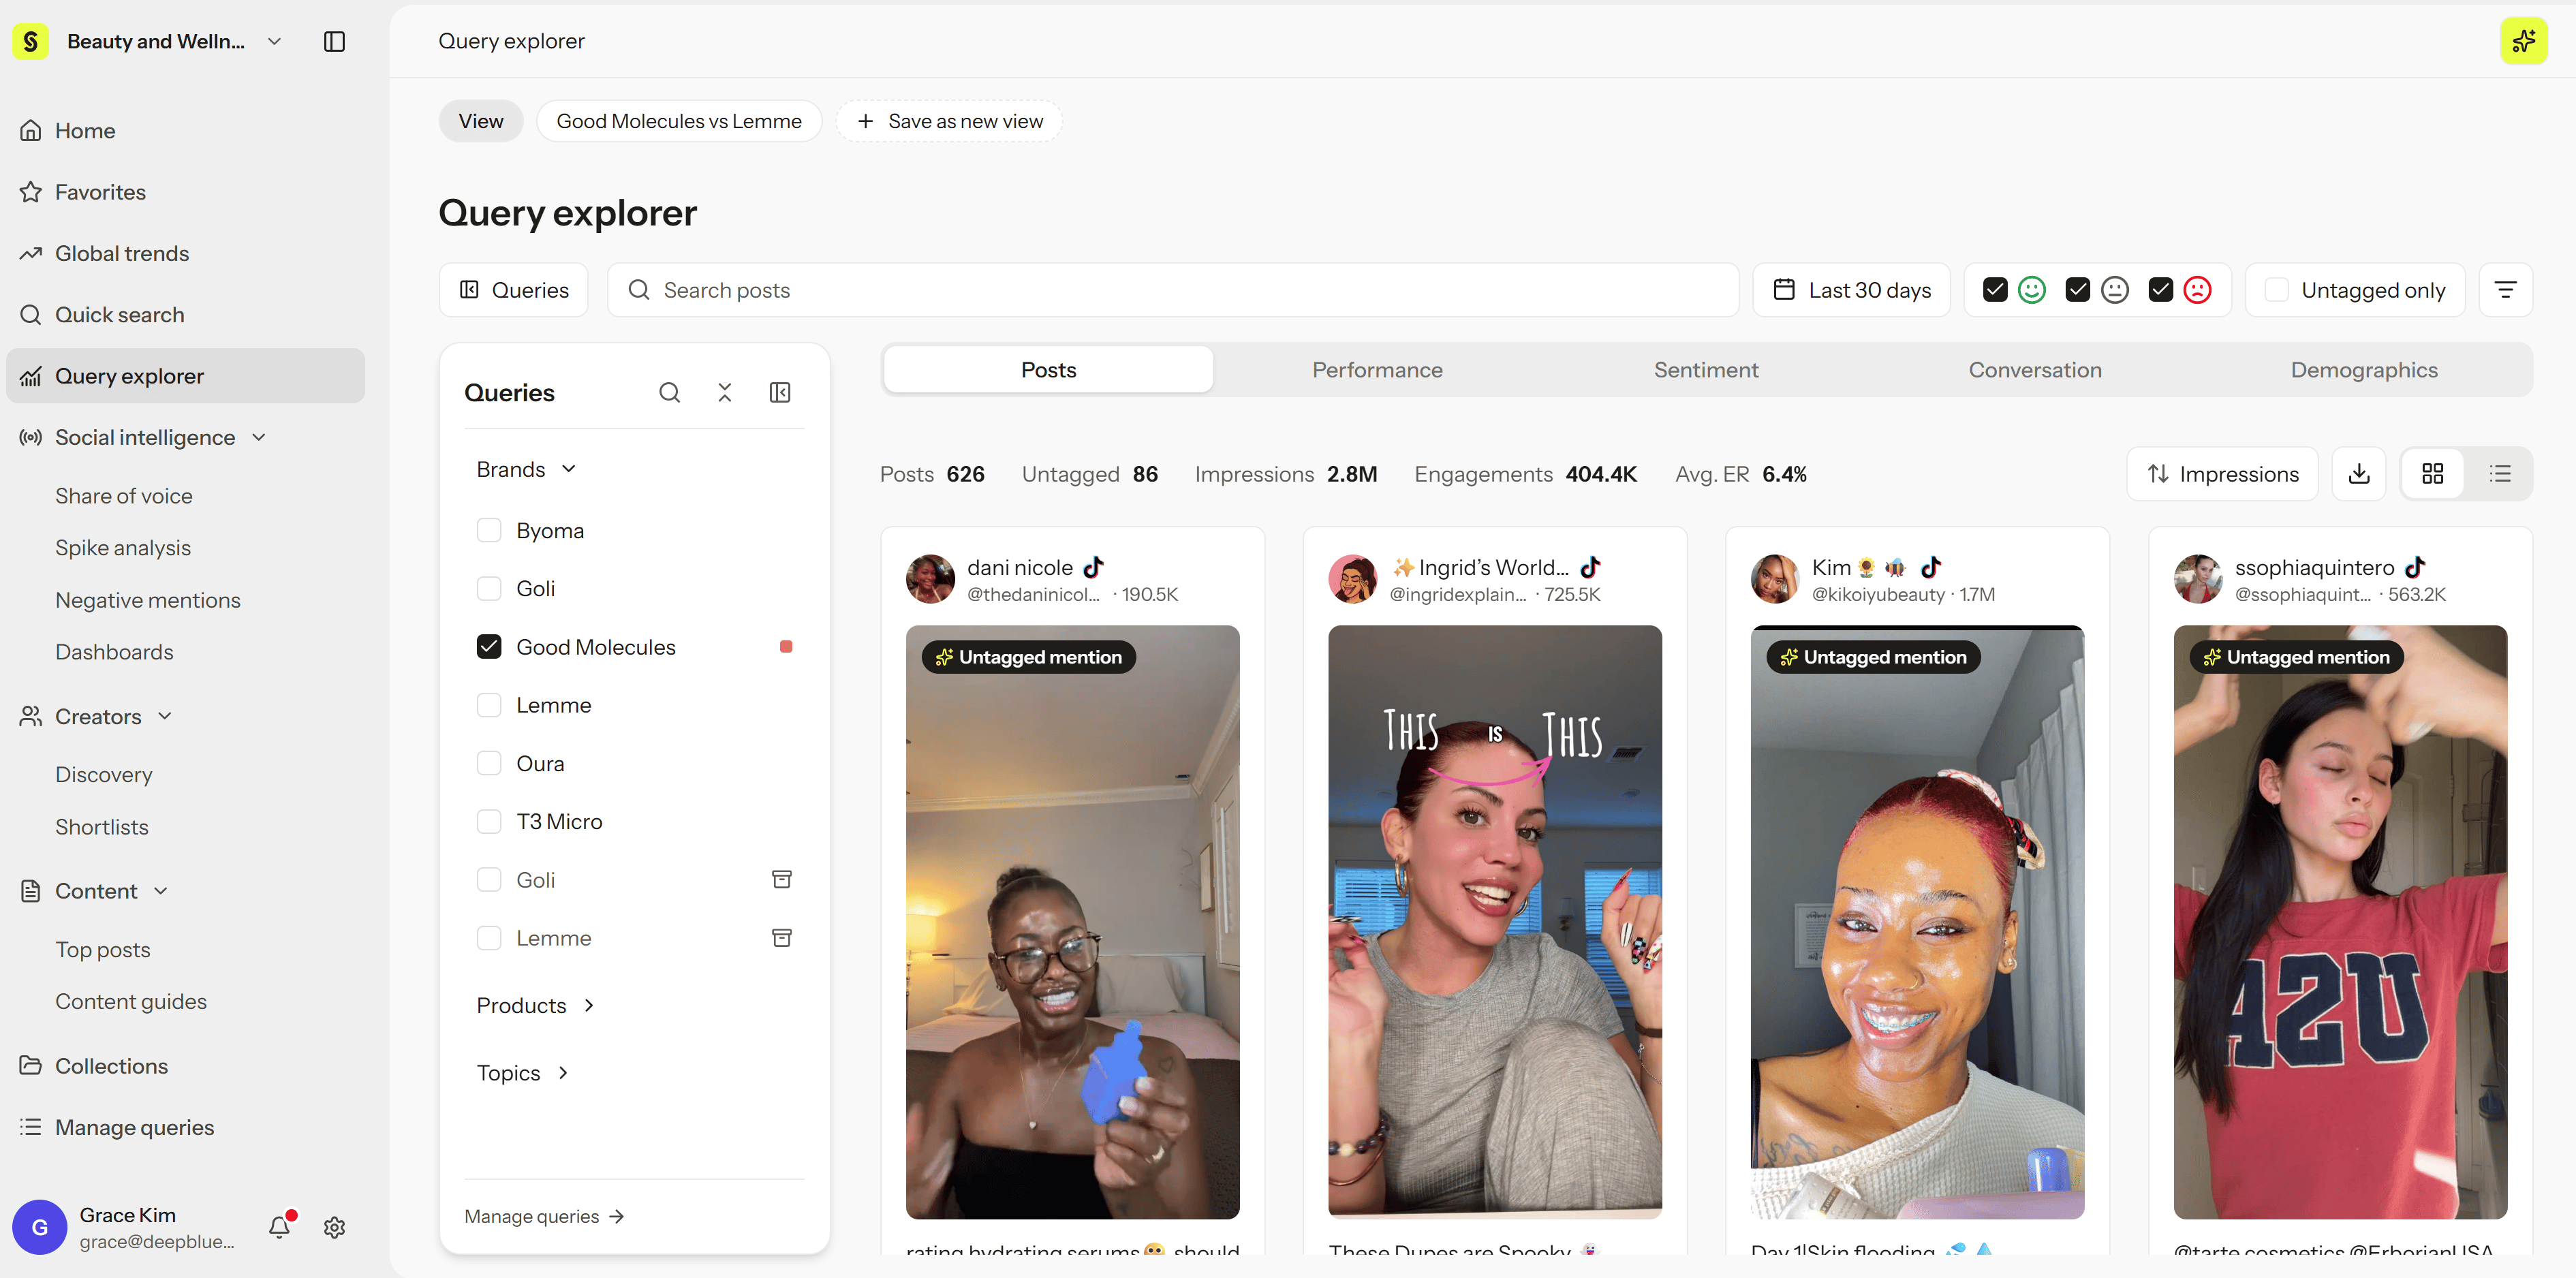Click the collapse-all icon in Queries panel
Image resolution: width=2576 pixels, height=1278 pixels.
[725, 393]
